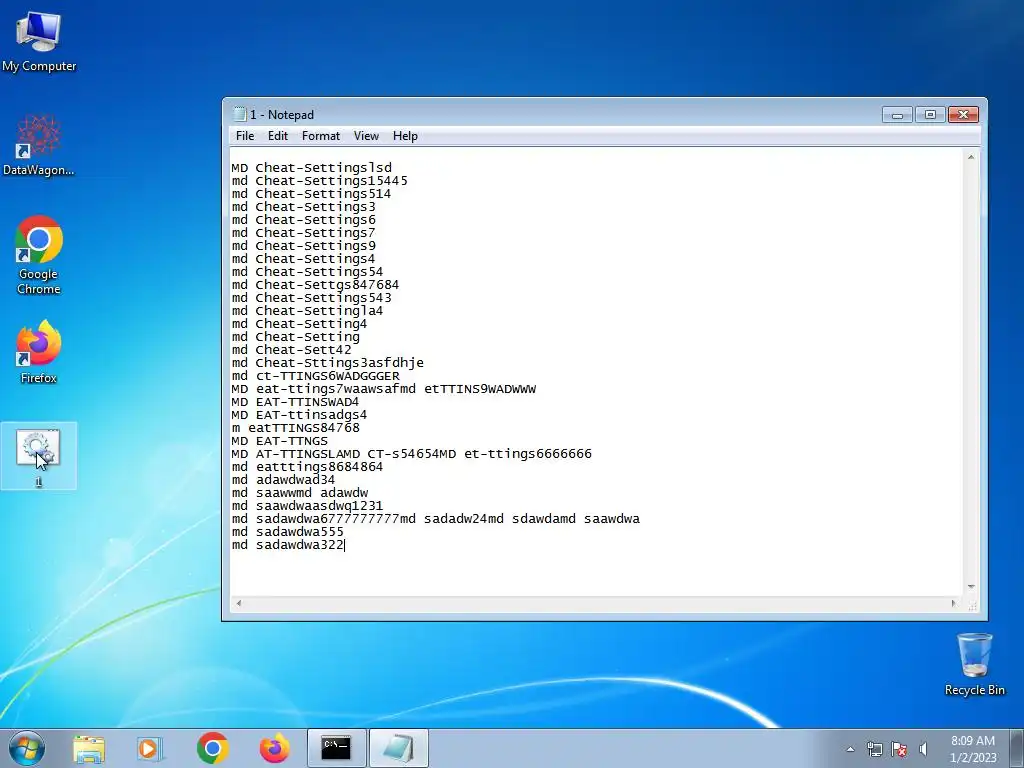Close the Notepad window

[963, 115]
